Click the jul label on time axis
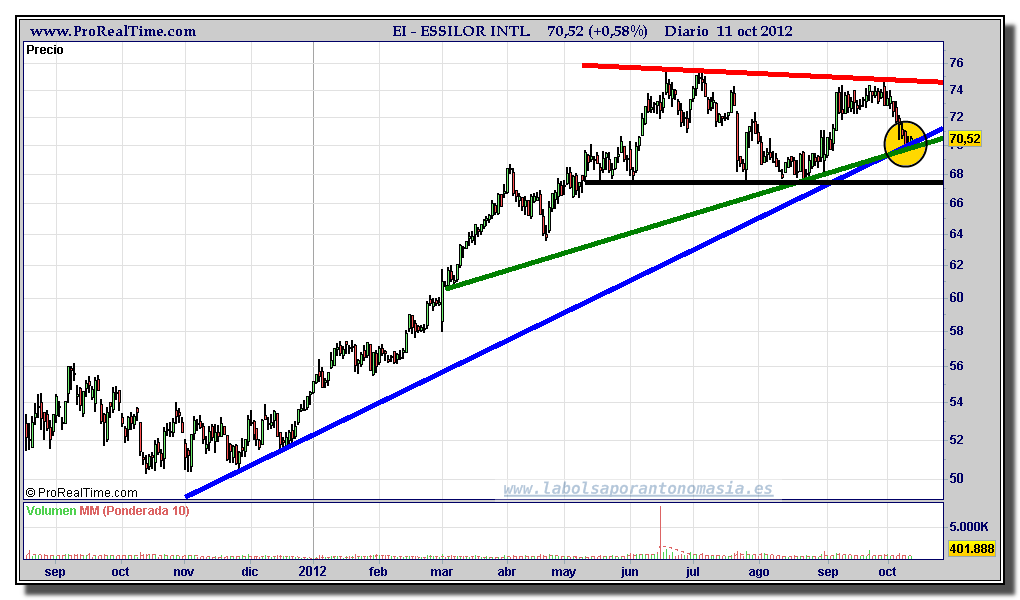 point(693,572)
